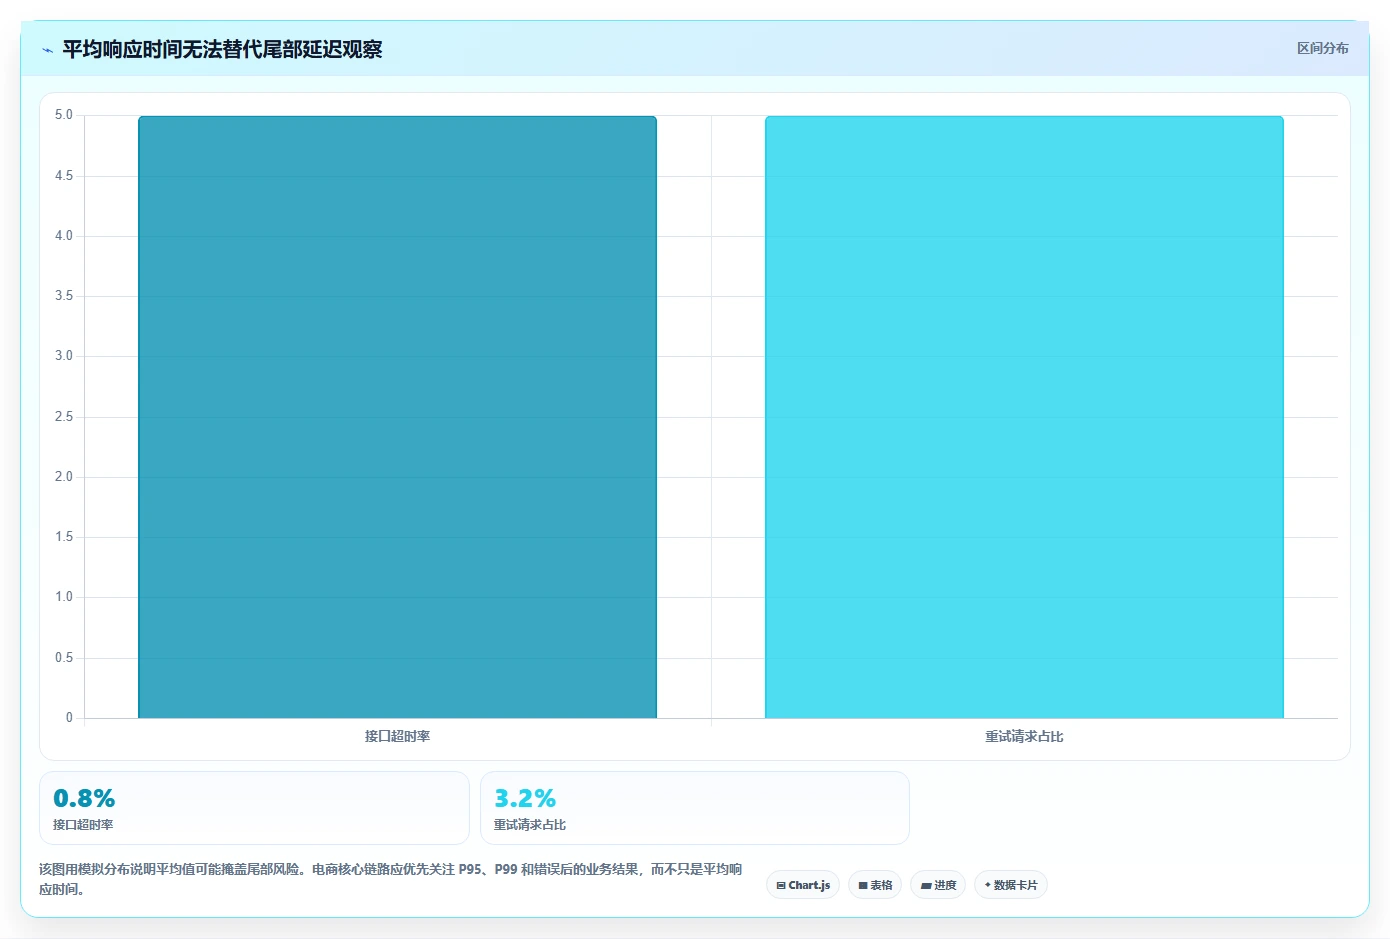
Task: Click the light cyan 重试请求占比 bar
Action: tap(1024, 417)
